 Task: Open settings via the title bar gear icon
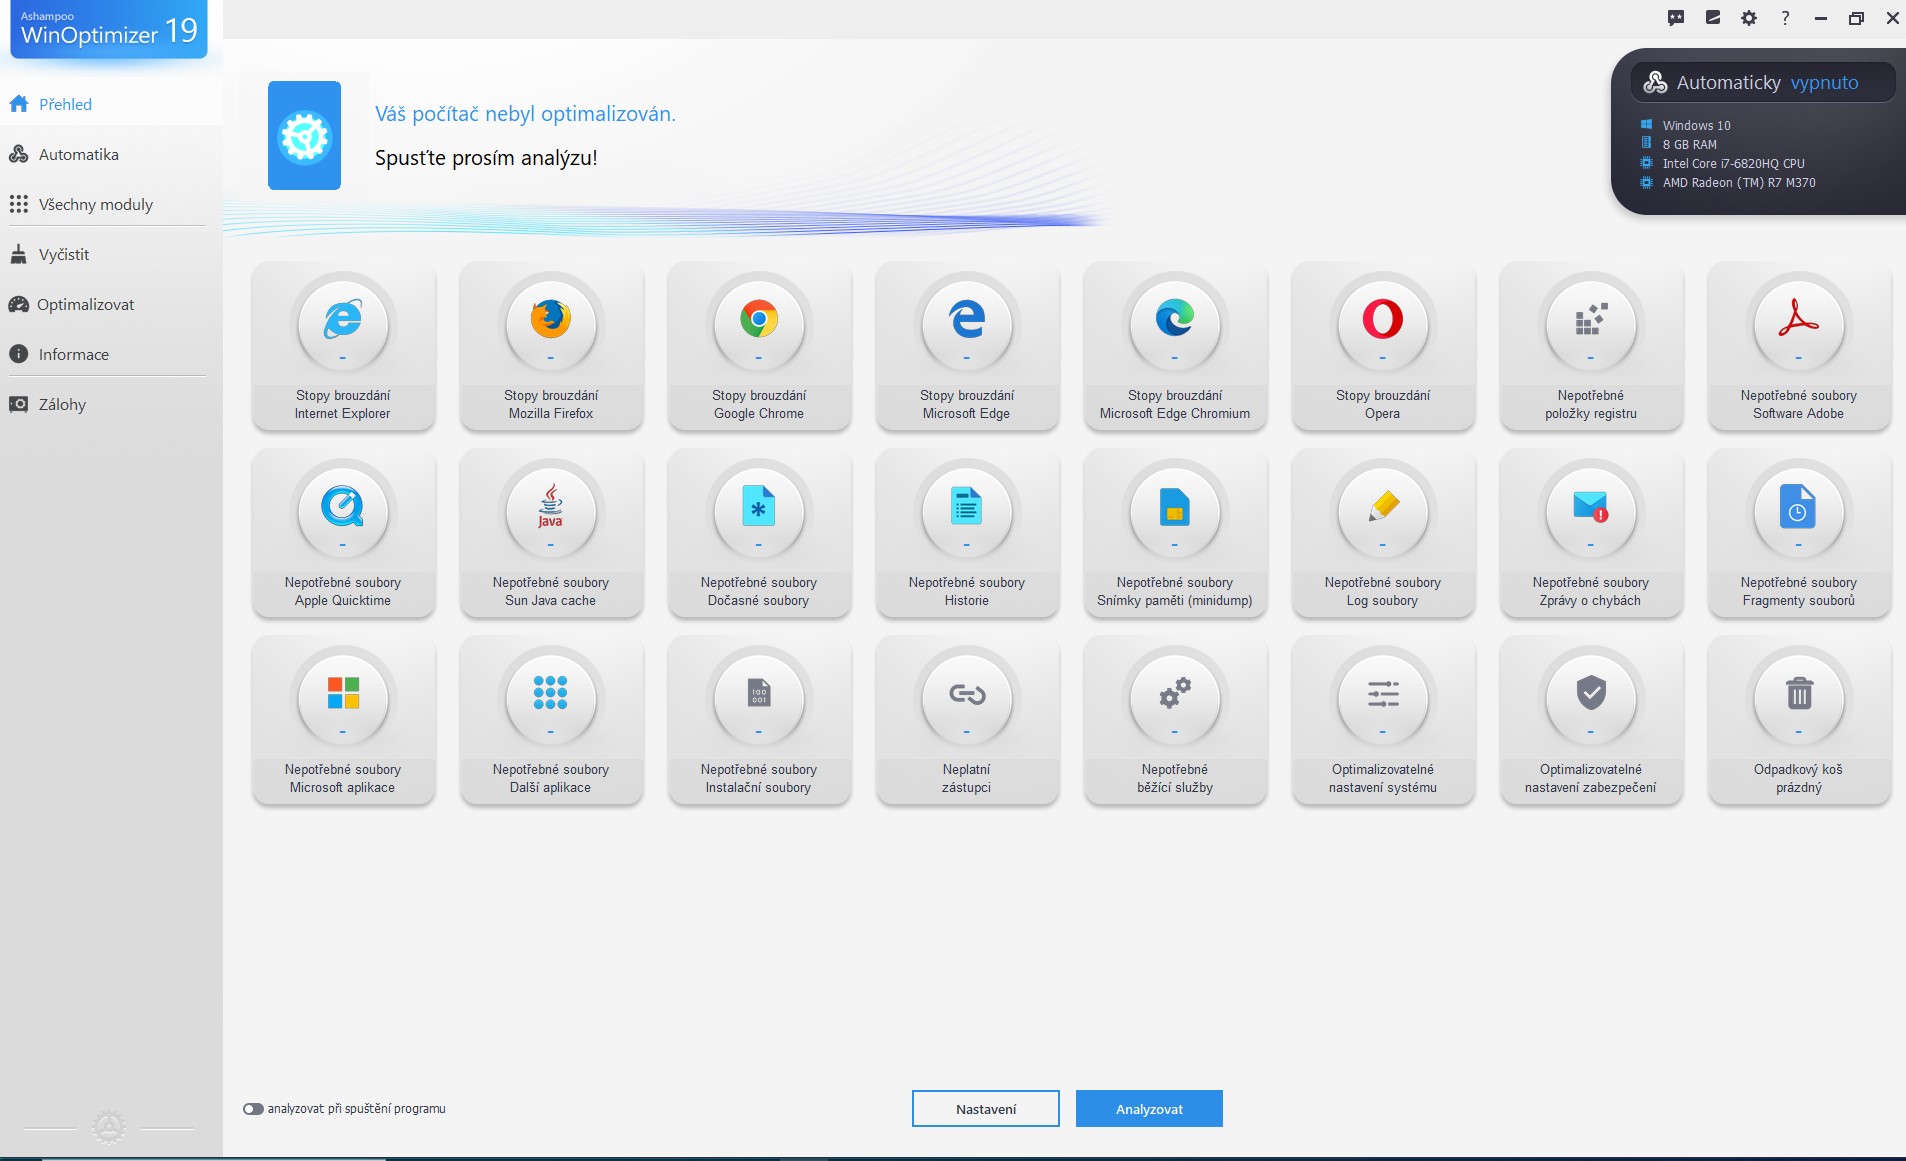tap(1749, 18)
